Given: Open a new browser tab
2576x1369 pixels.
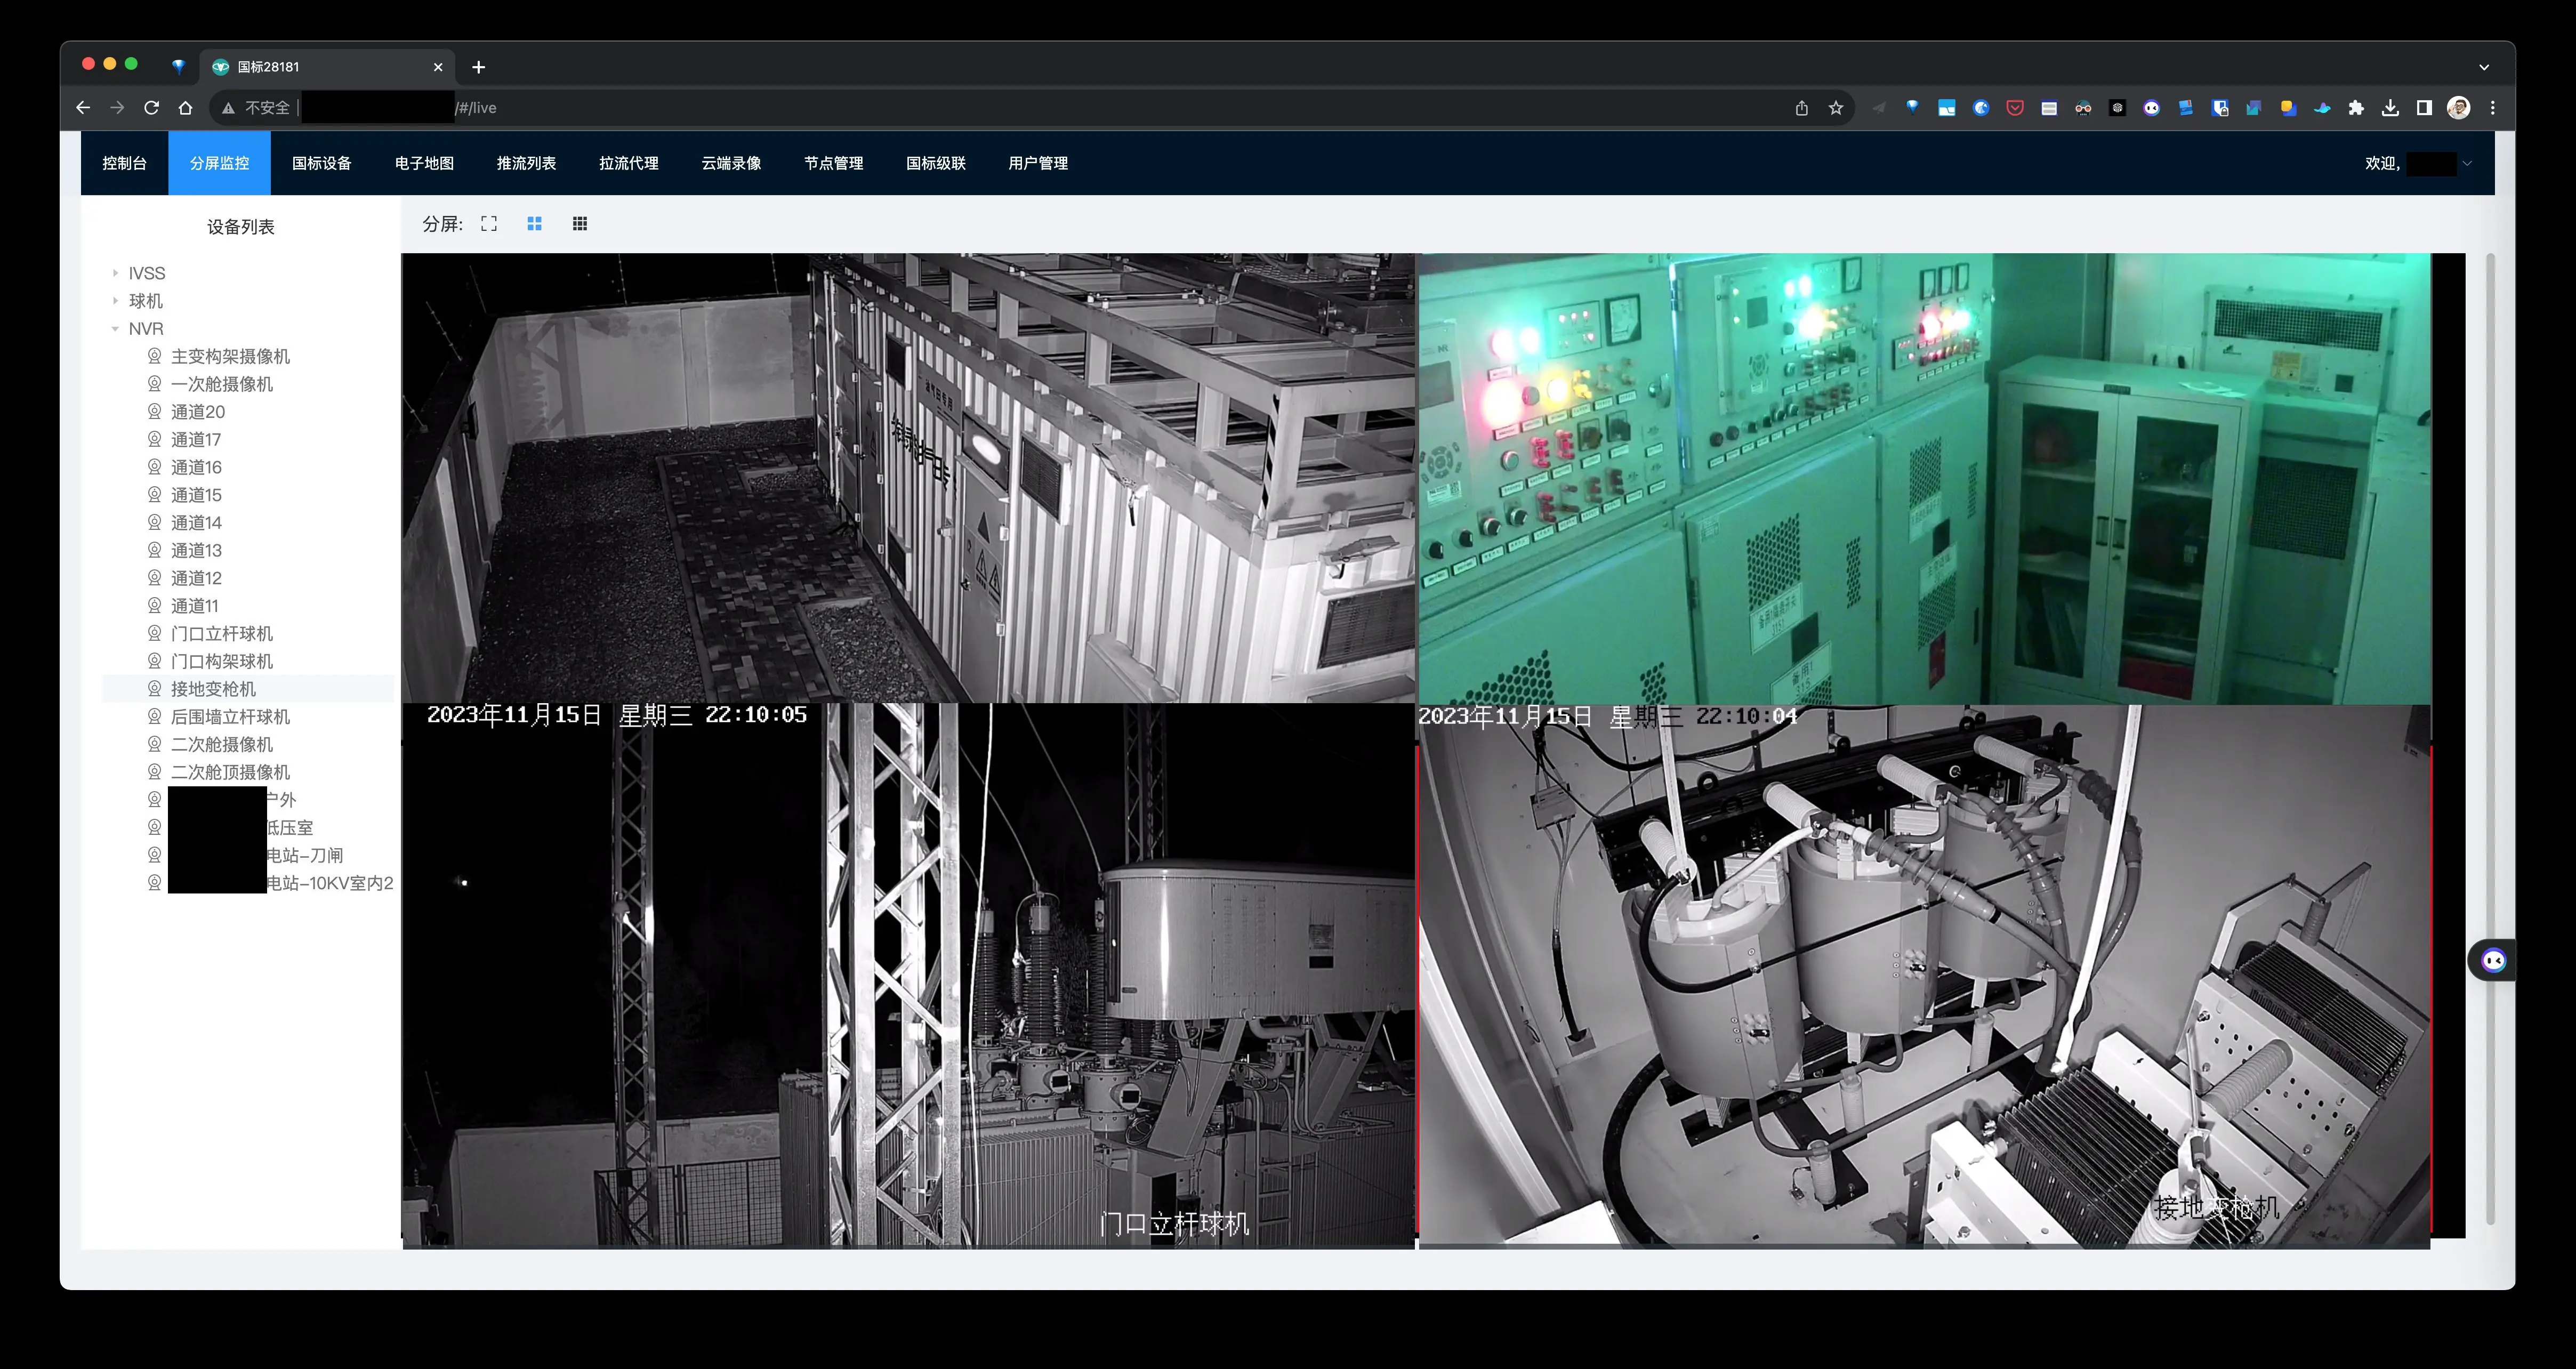Looking at the screenshot, I should coord(478,67).
